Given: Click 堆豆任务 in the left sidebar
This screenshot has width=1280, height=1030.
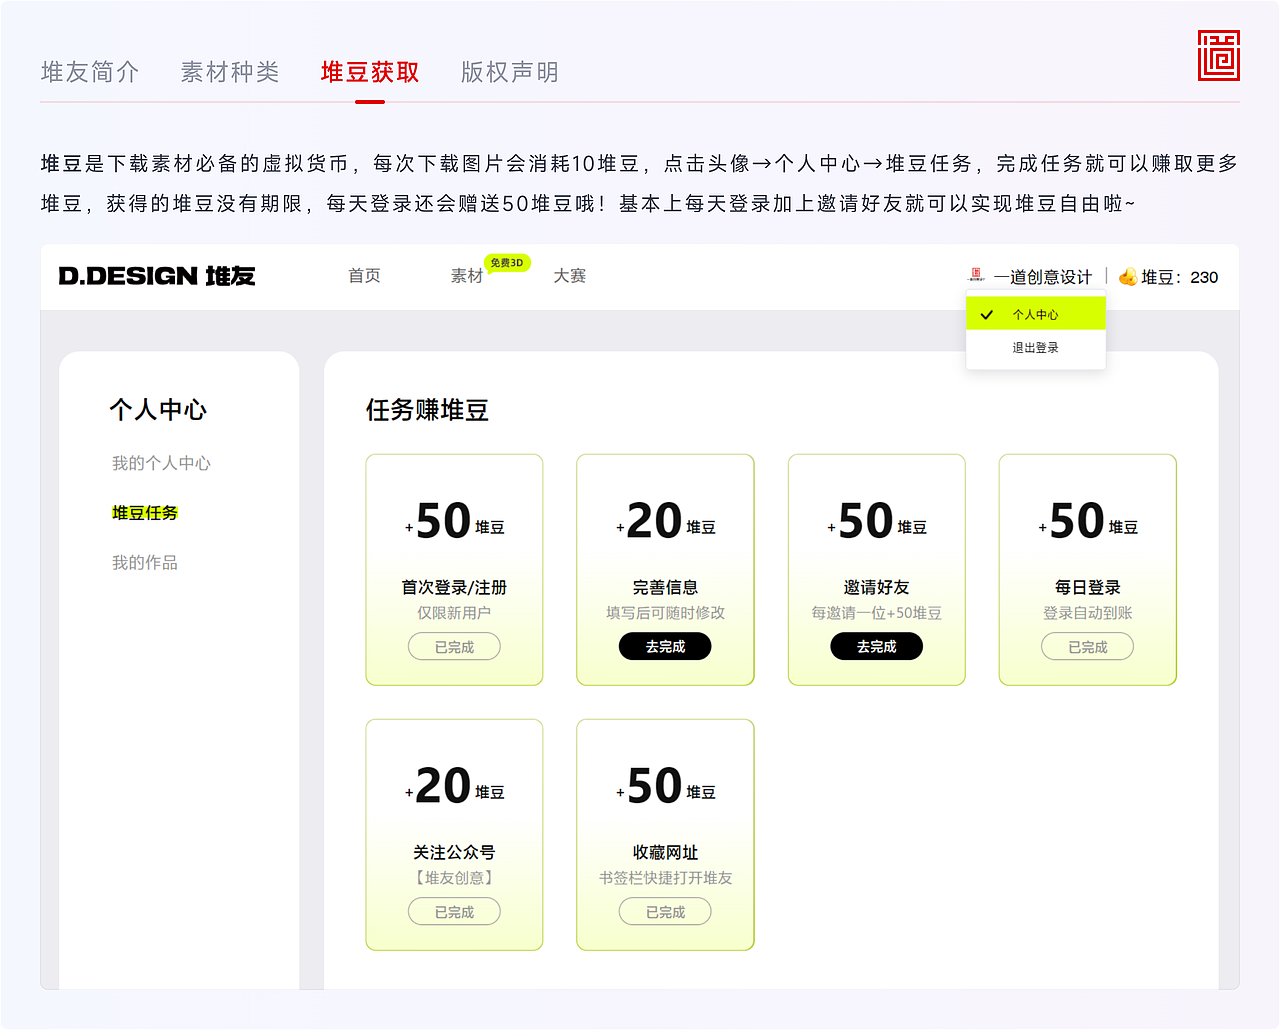Looking at the screenshot, I should 144,513.
